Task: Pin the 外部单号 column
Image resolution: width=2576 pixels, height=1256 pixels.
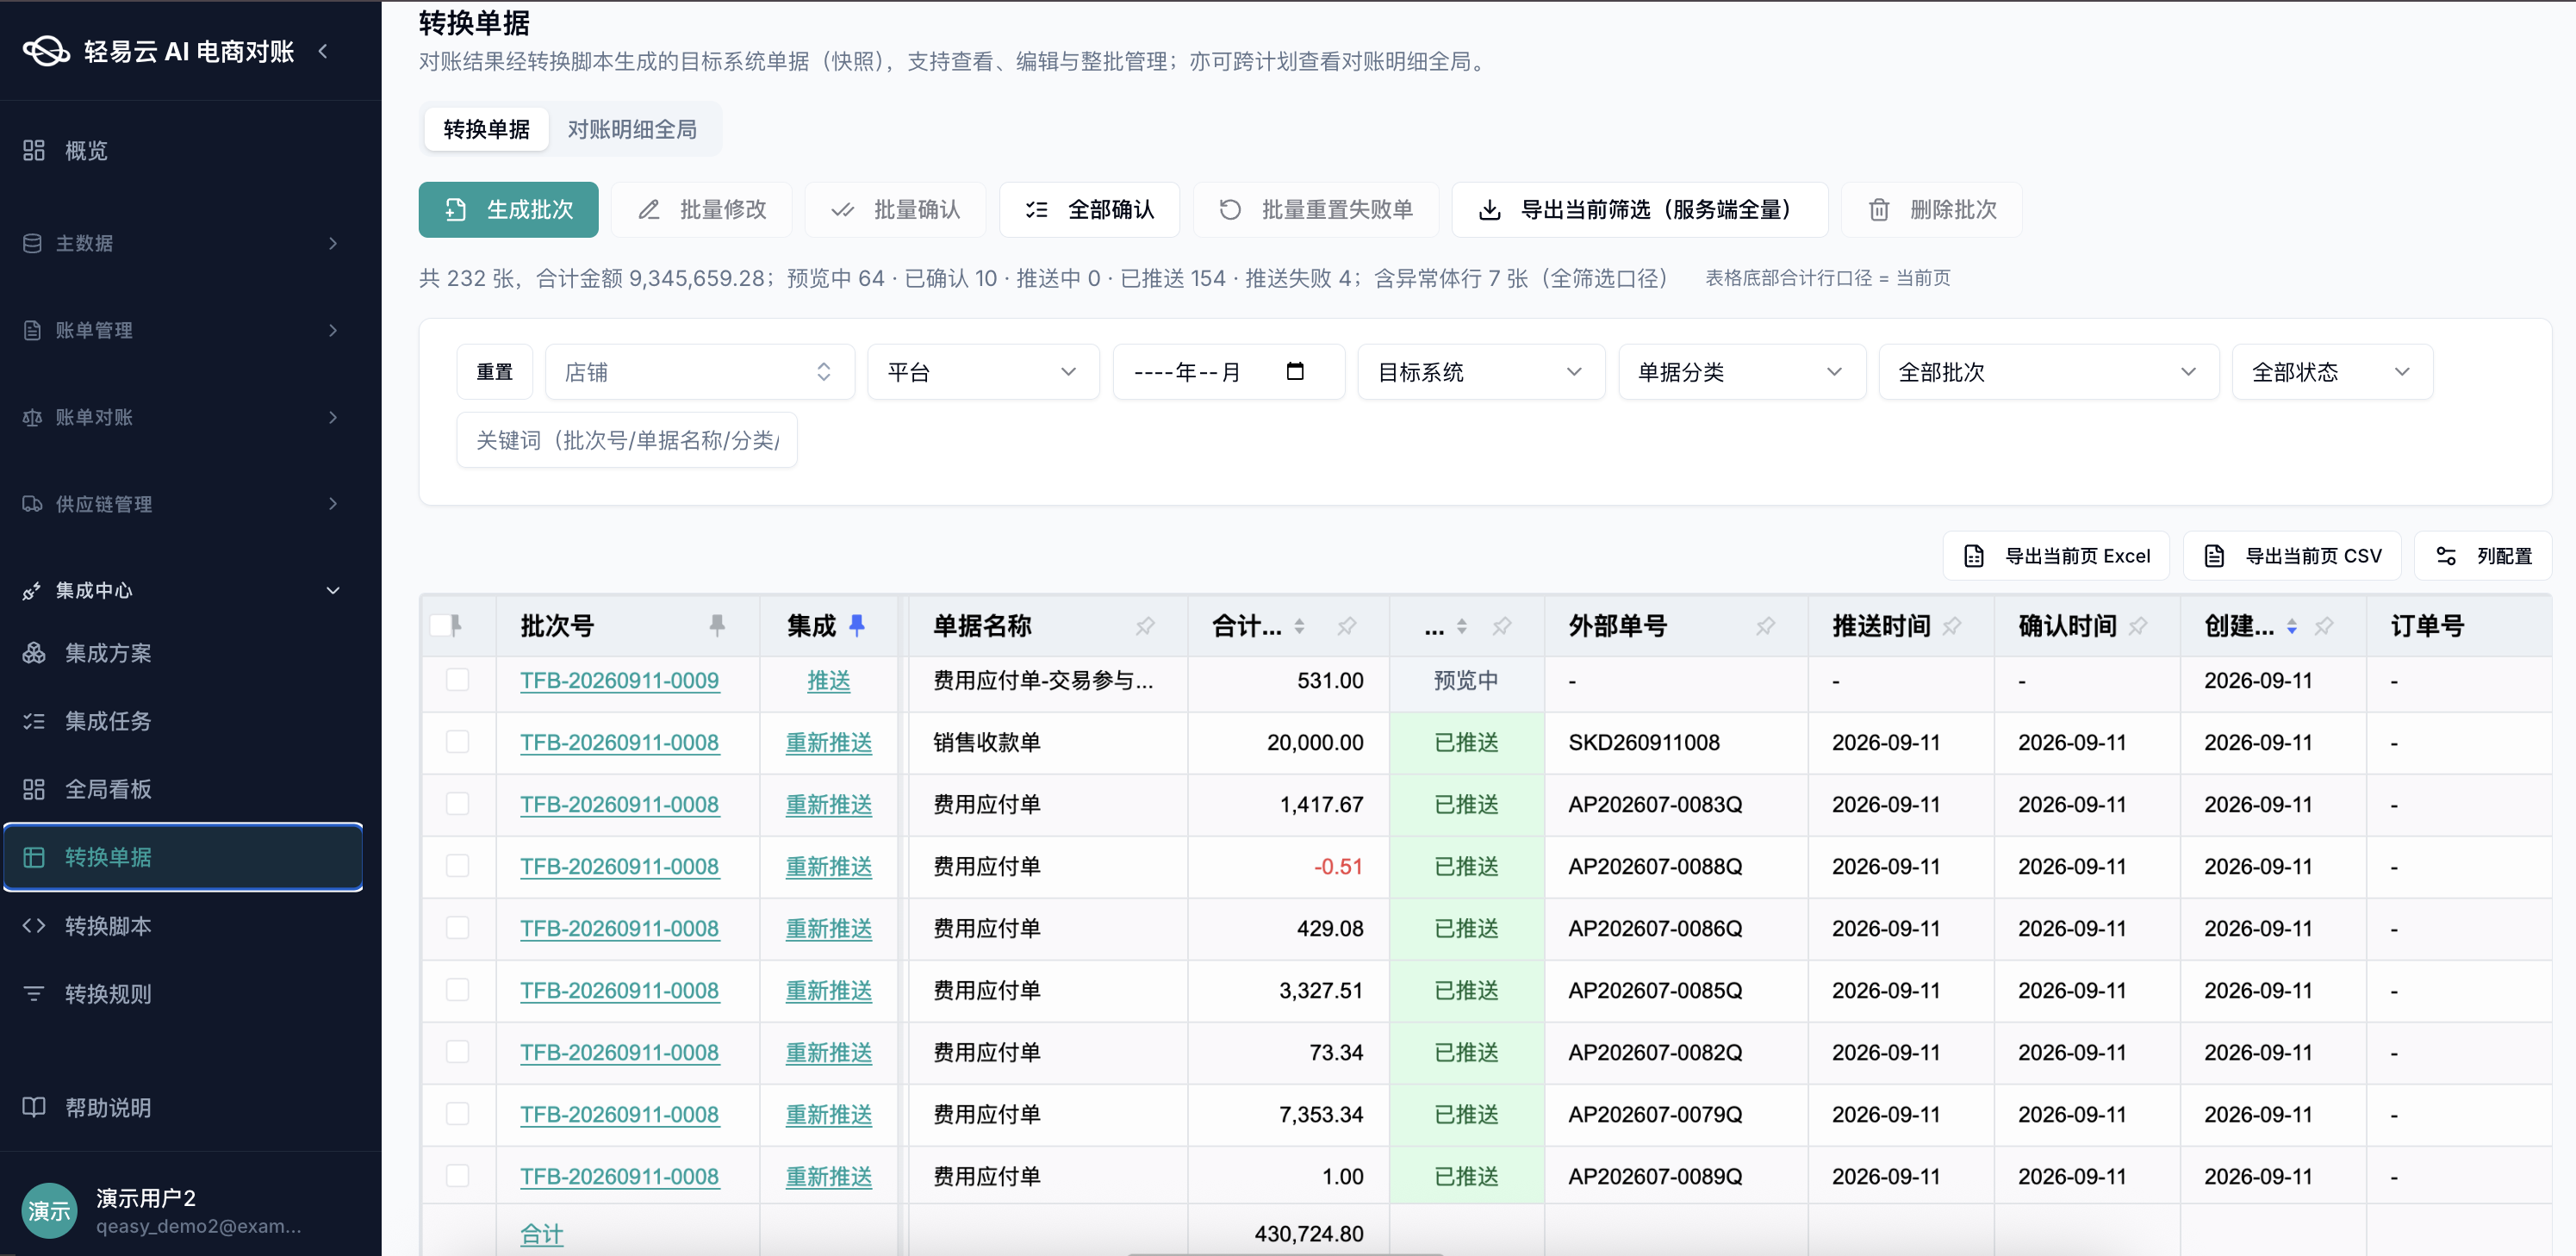Action: [1765, 626]
